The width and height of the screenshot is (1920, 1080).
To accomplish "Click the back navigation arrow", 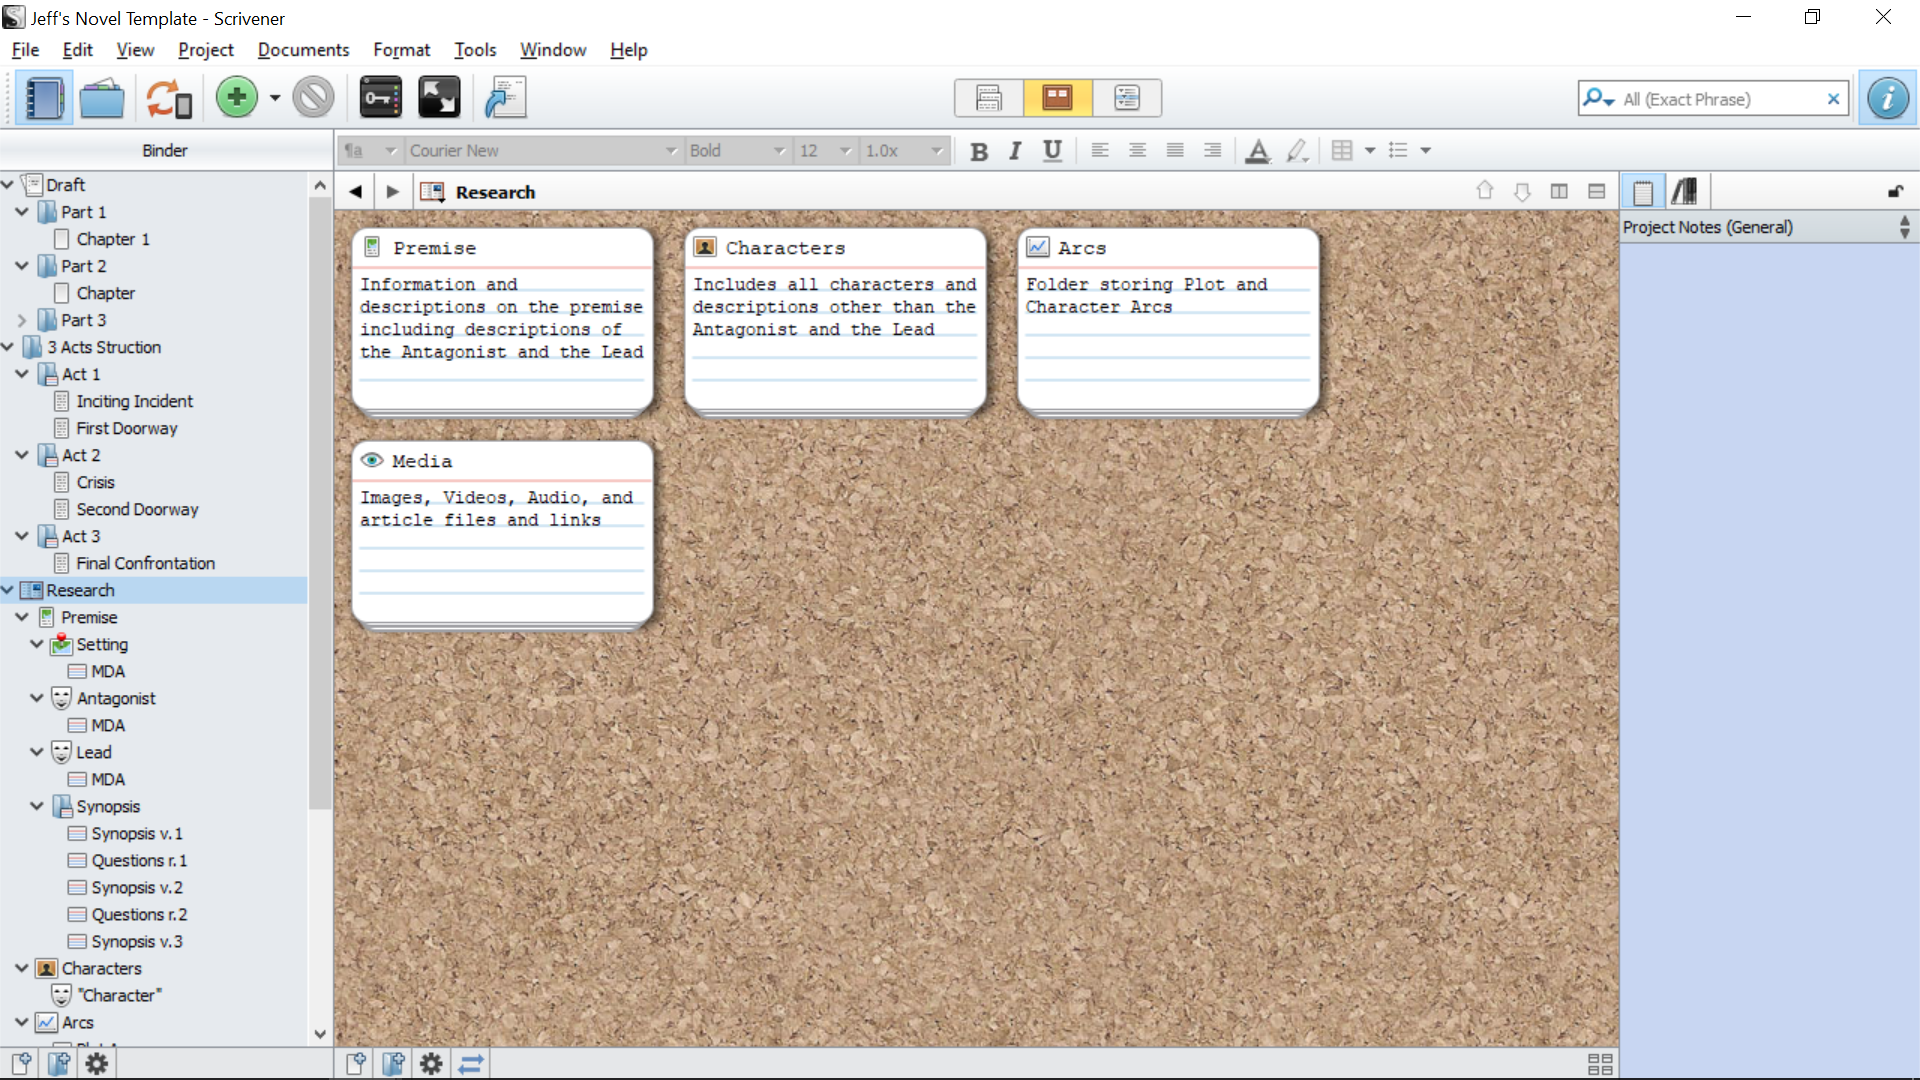I will [356, 191].
